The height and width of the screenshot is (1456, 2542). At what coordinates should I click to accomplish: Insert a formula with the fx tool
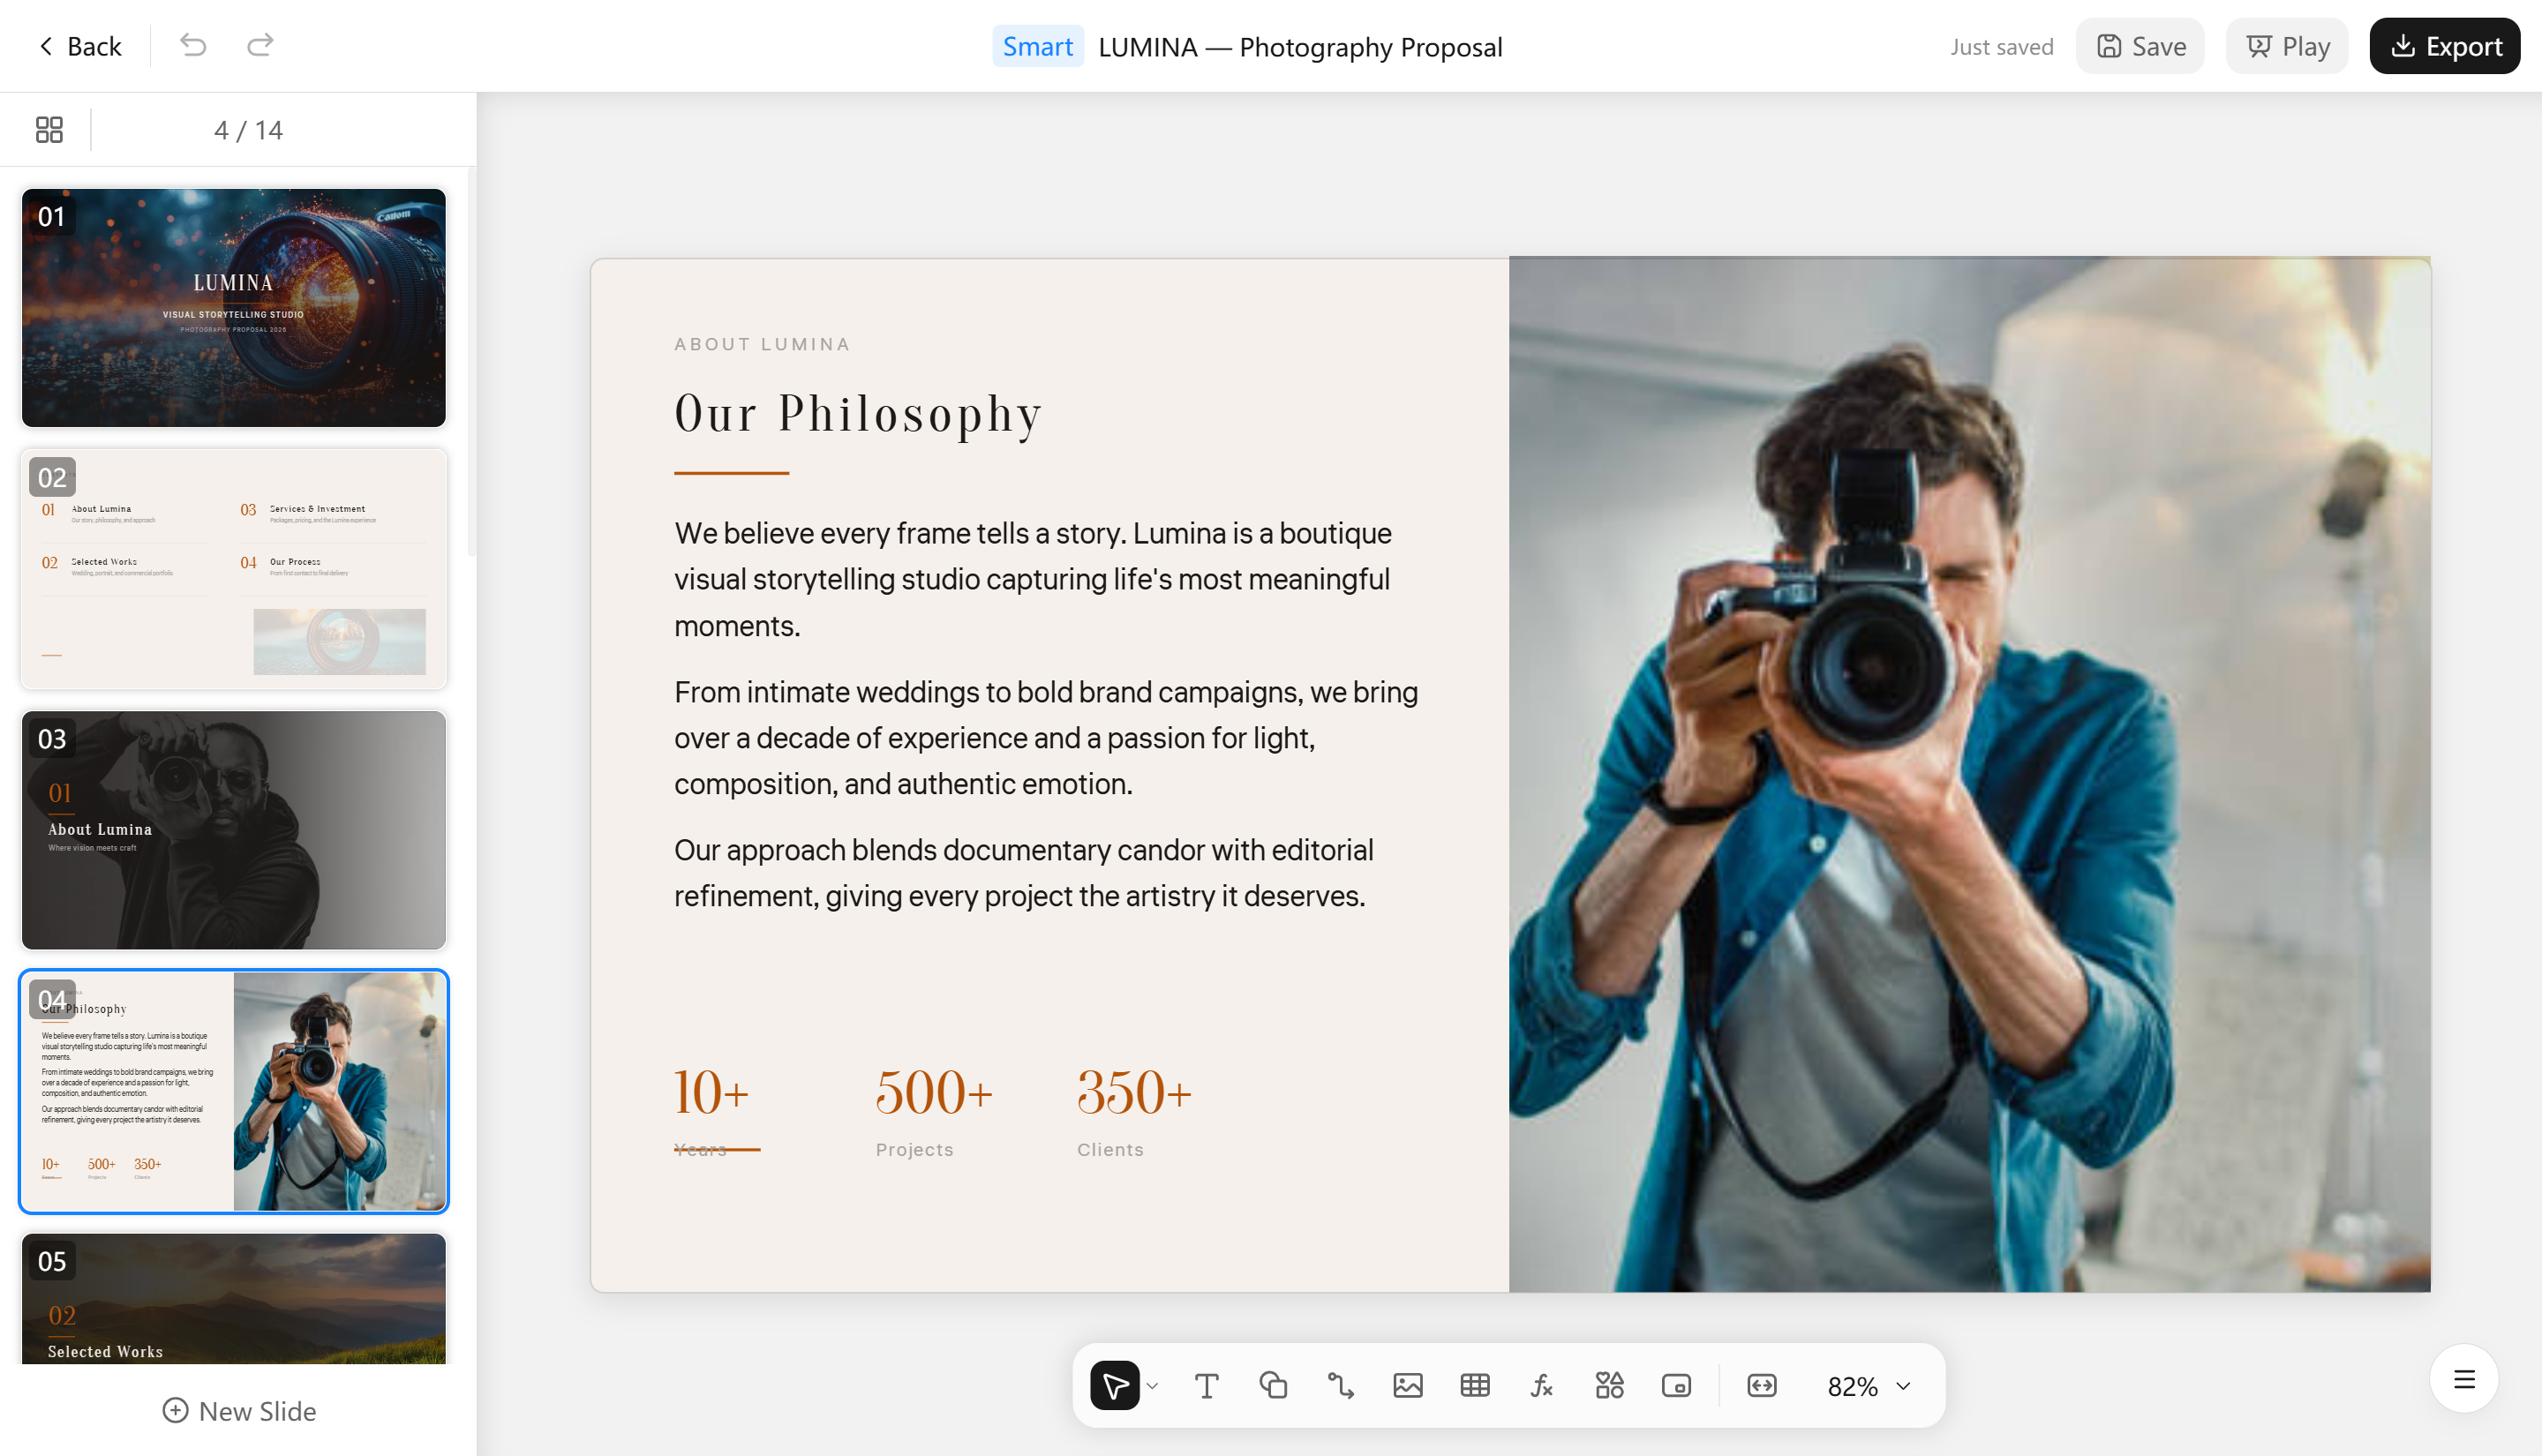click(1541, 1385)
